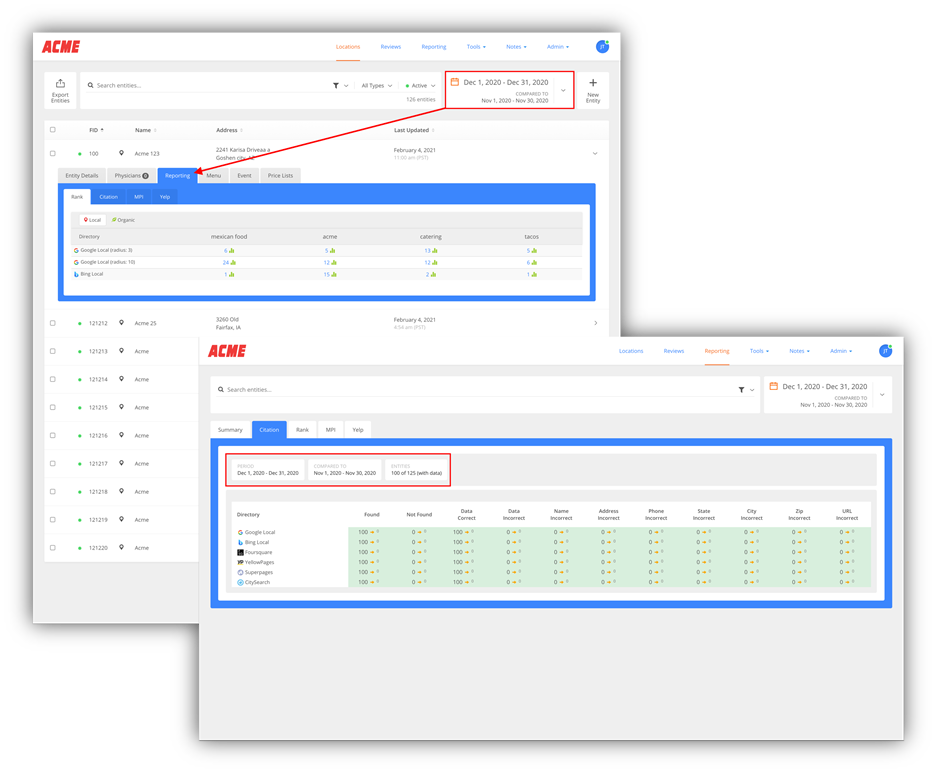Click the map pin icon in row 121220
The height and width of the screenshot is (774, 937).
121,547
